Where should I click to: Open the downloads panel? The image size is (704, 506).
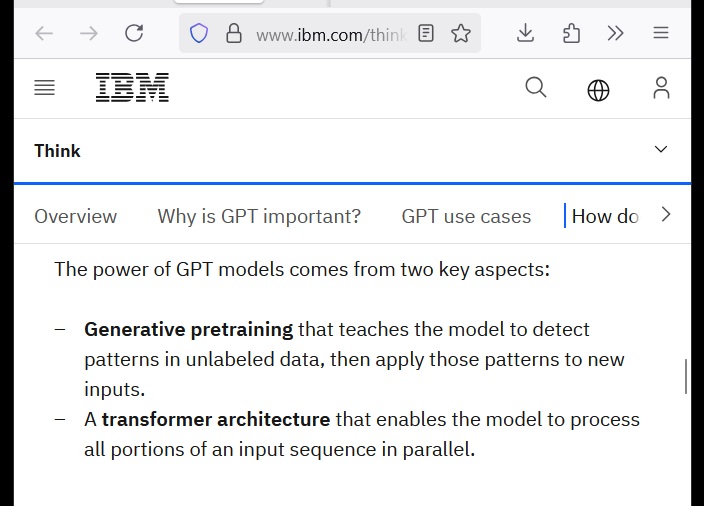[525, 33]
